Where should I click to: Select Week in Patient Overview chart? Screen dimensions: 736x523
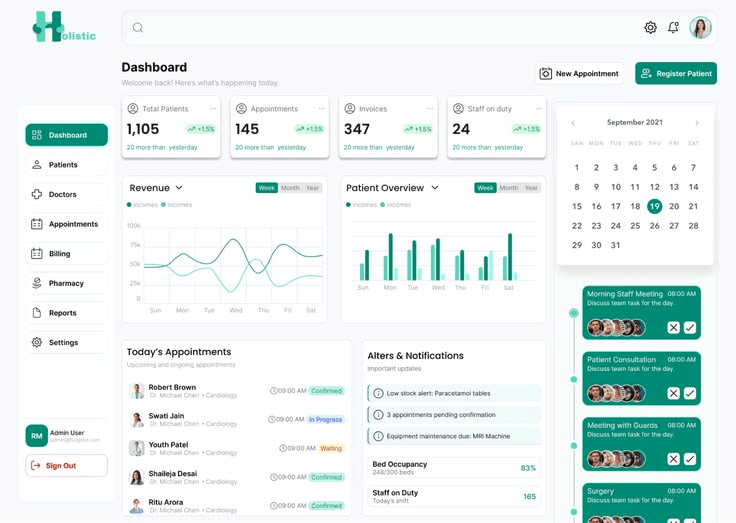point(485,188)
